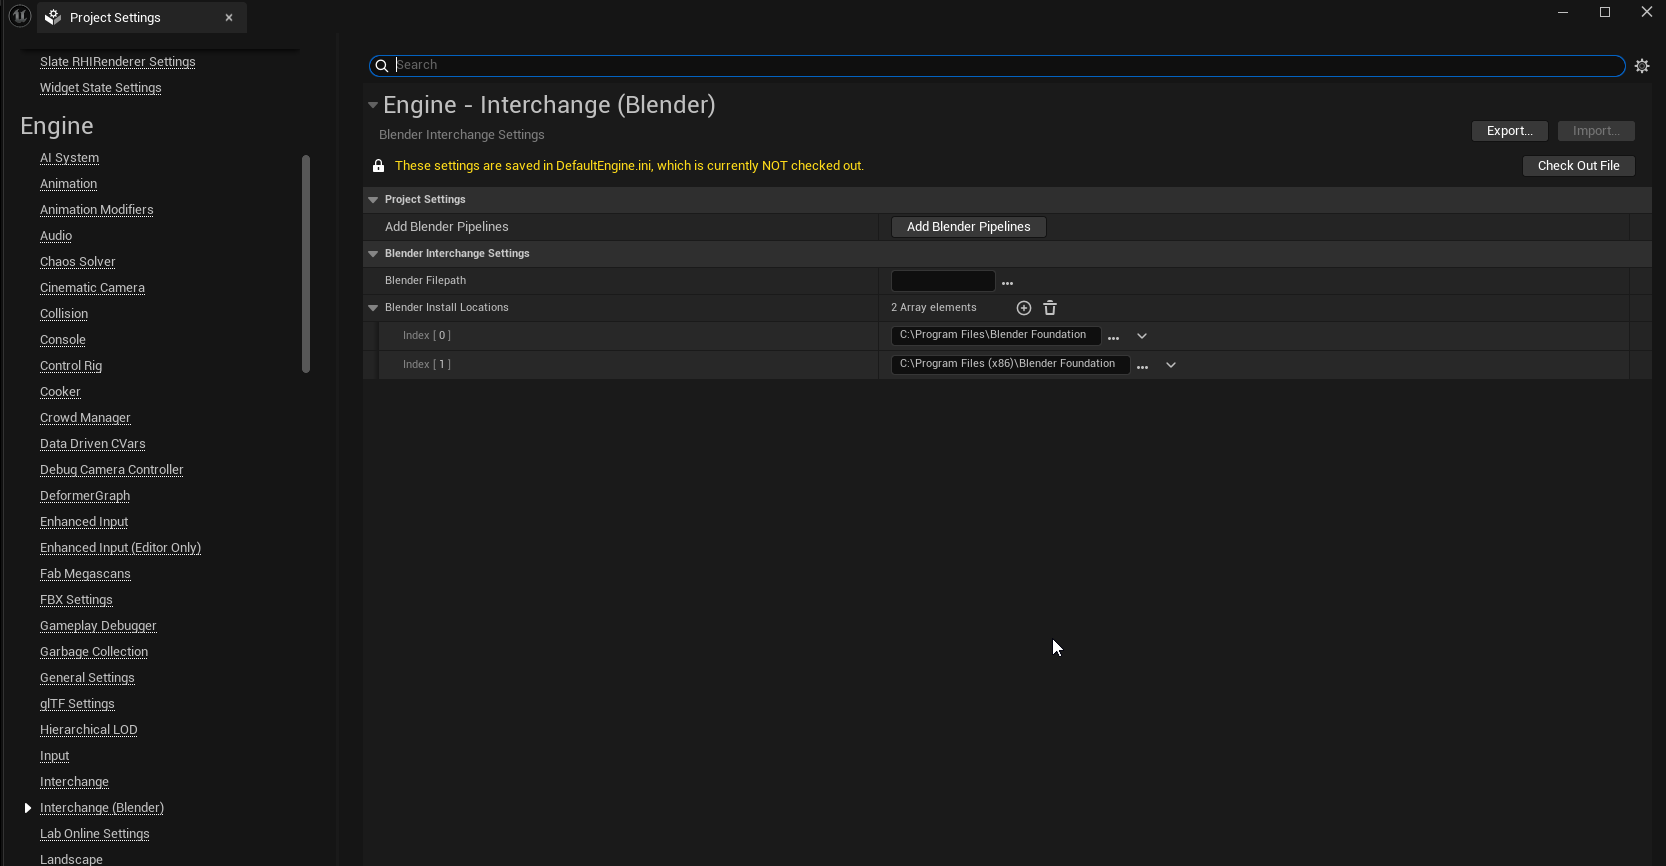1666x866 pixels.
Task: Click the 2 Array elements text
Action: pyautogui.click(x=934, y=308)
